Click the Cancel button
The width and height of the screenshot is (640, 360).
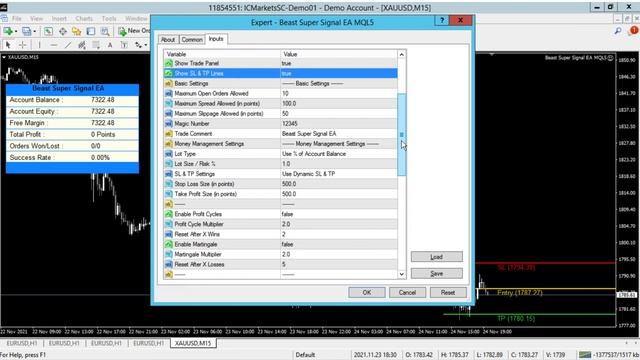tap(407, 293)
